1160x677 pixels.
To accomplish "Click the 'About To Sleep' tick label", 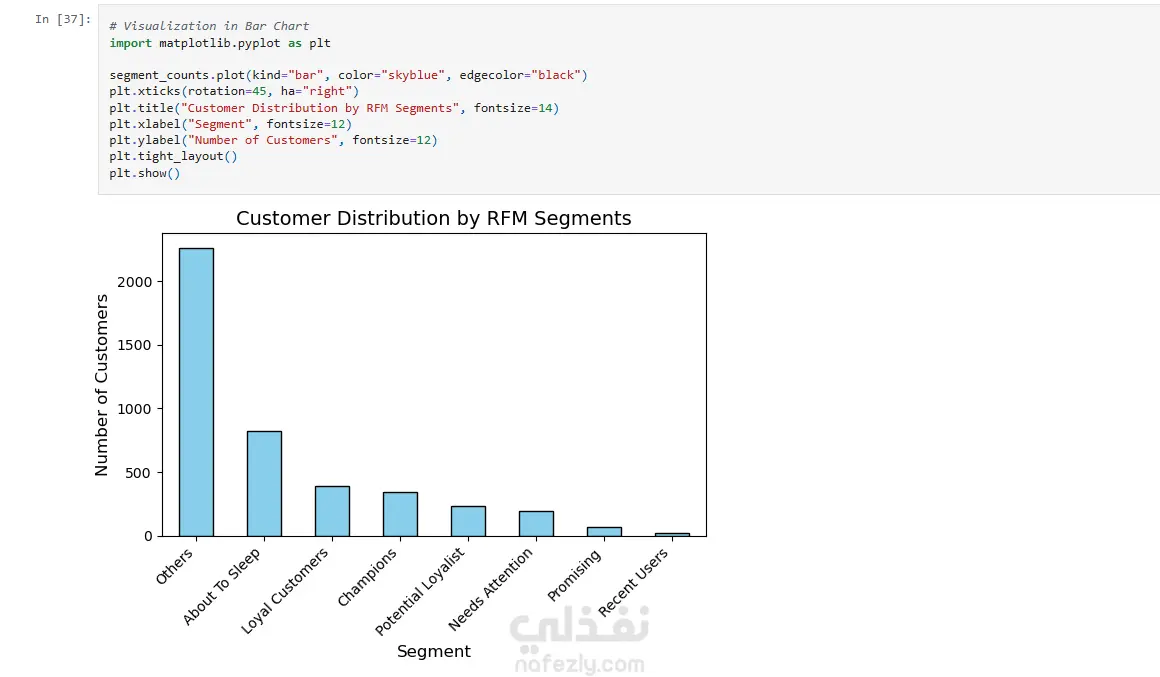I will click(x=222, y=587).
